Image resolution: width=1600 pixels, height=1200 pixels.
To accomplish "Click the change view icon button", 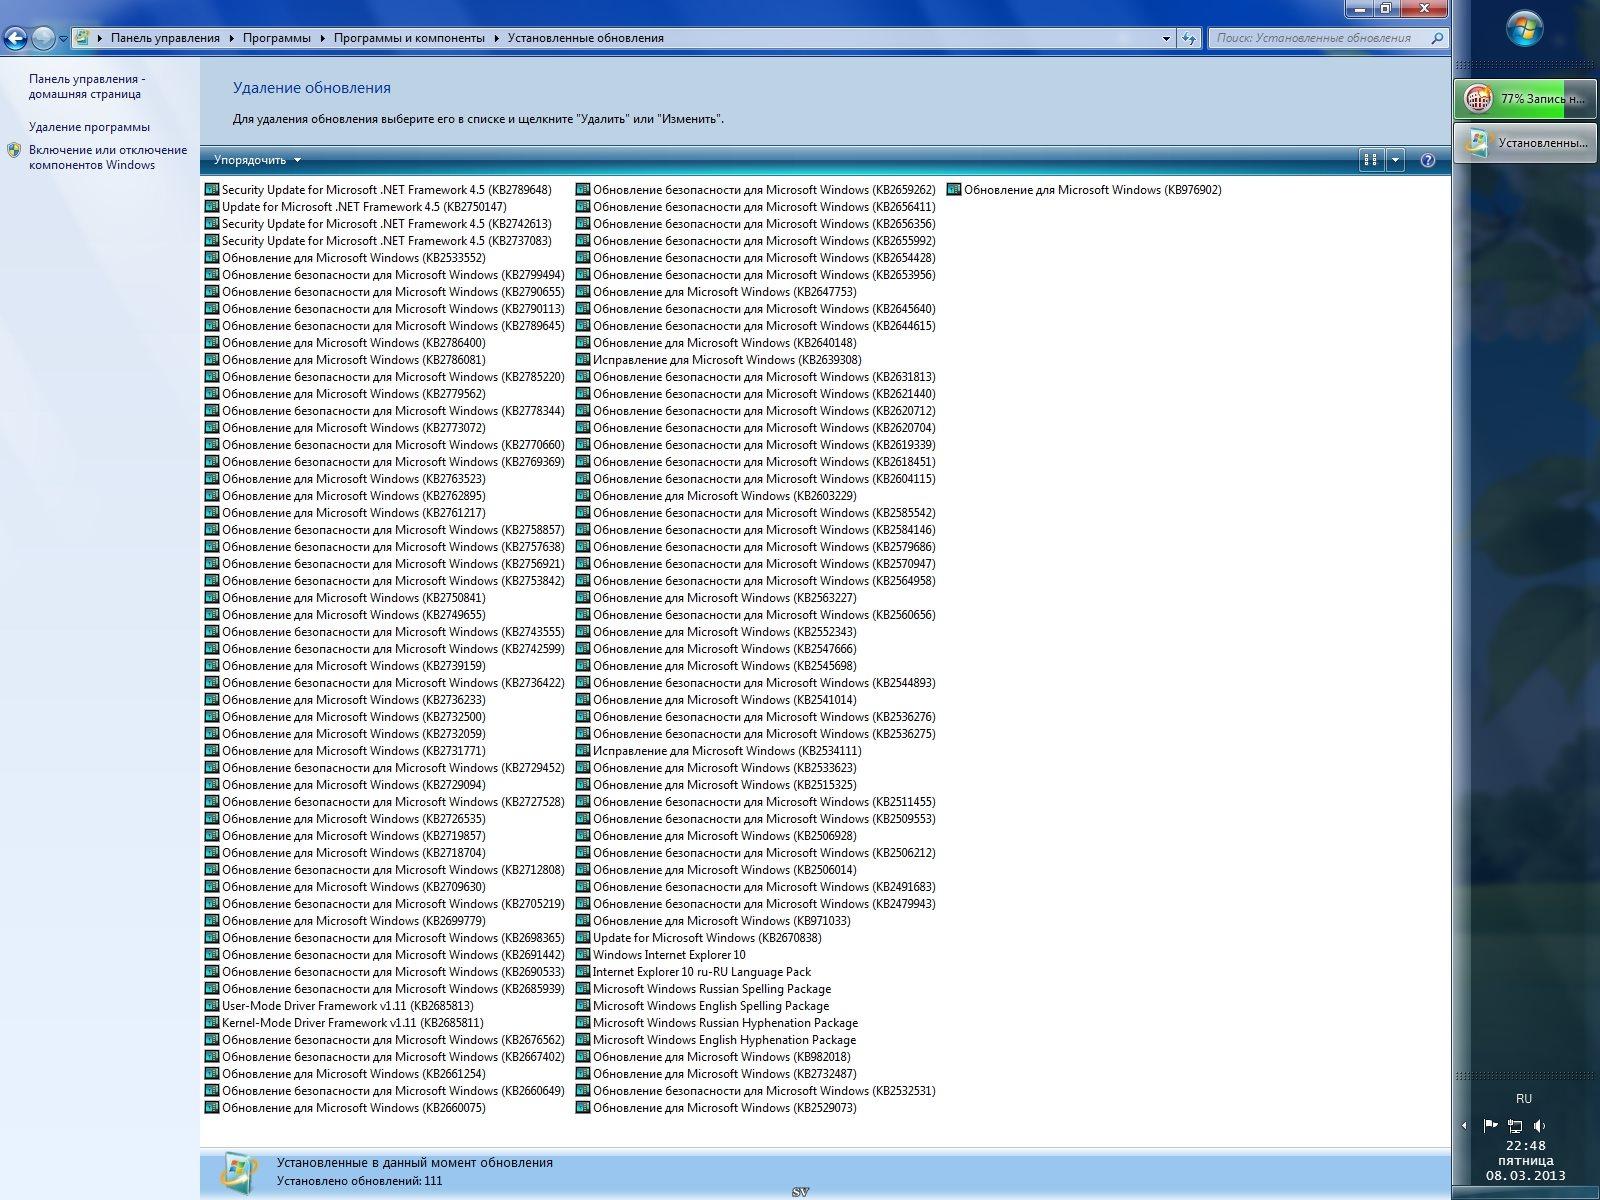I will (1371, 160).
